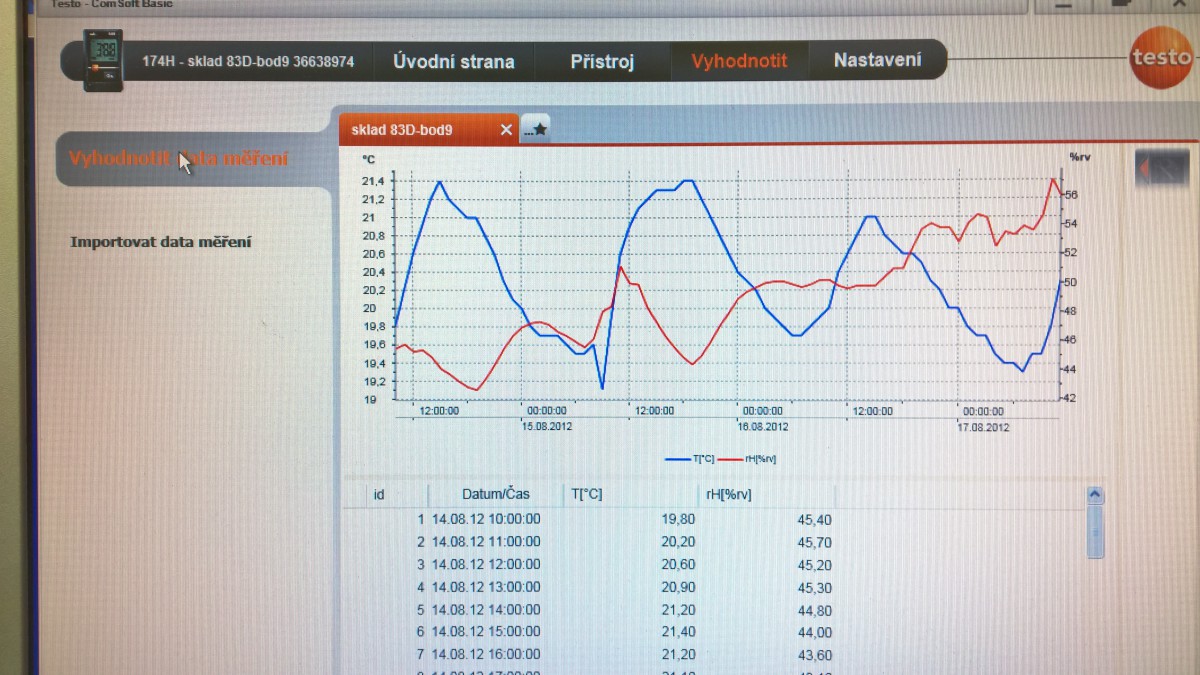Expand the right side panel arrow
Image resolution: width=1200 pixels, height=675 pixels.
click(1161, 169)
